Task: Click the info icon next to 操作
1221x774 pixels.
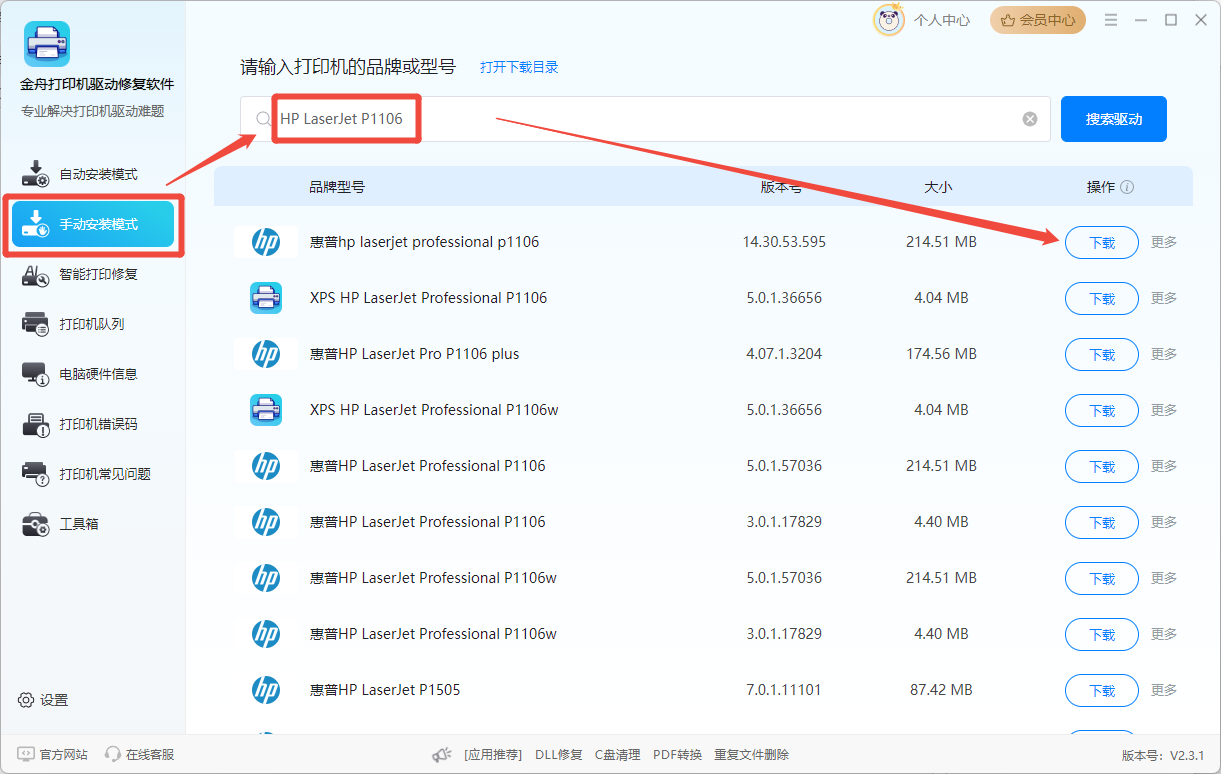Action: (x=1127, y=187)
